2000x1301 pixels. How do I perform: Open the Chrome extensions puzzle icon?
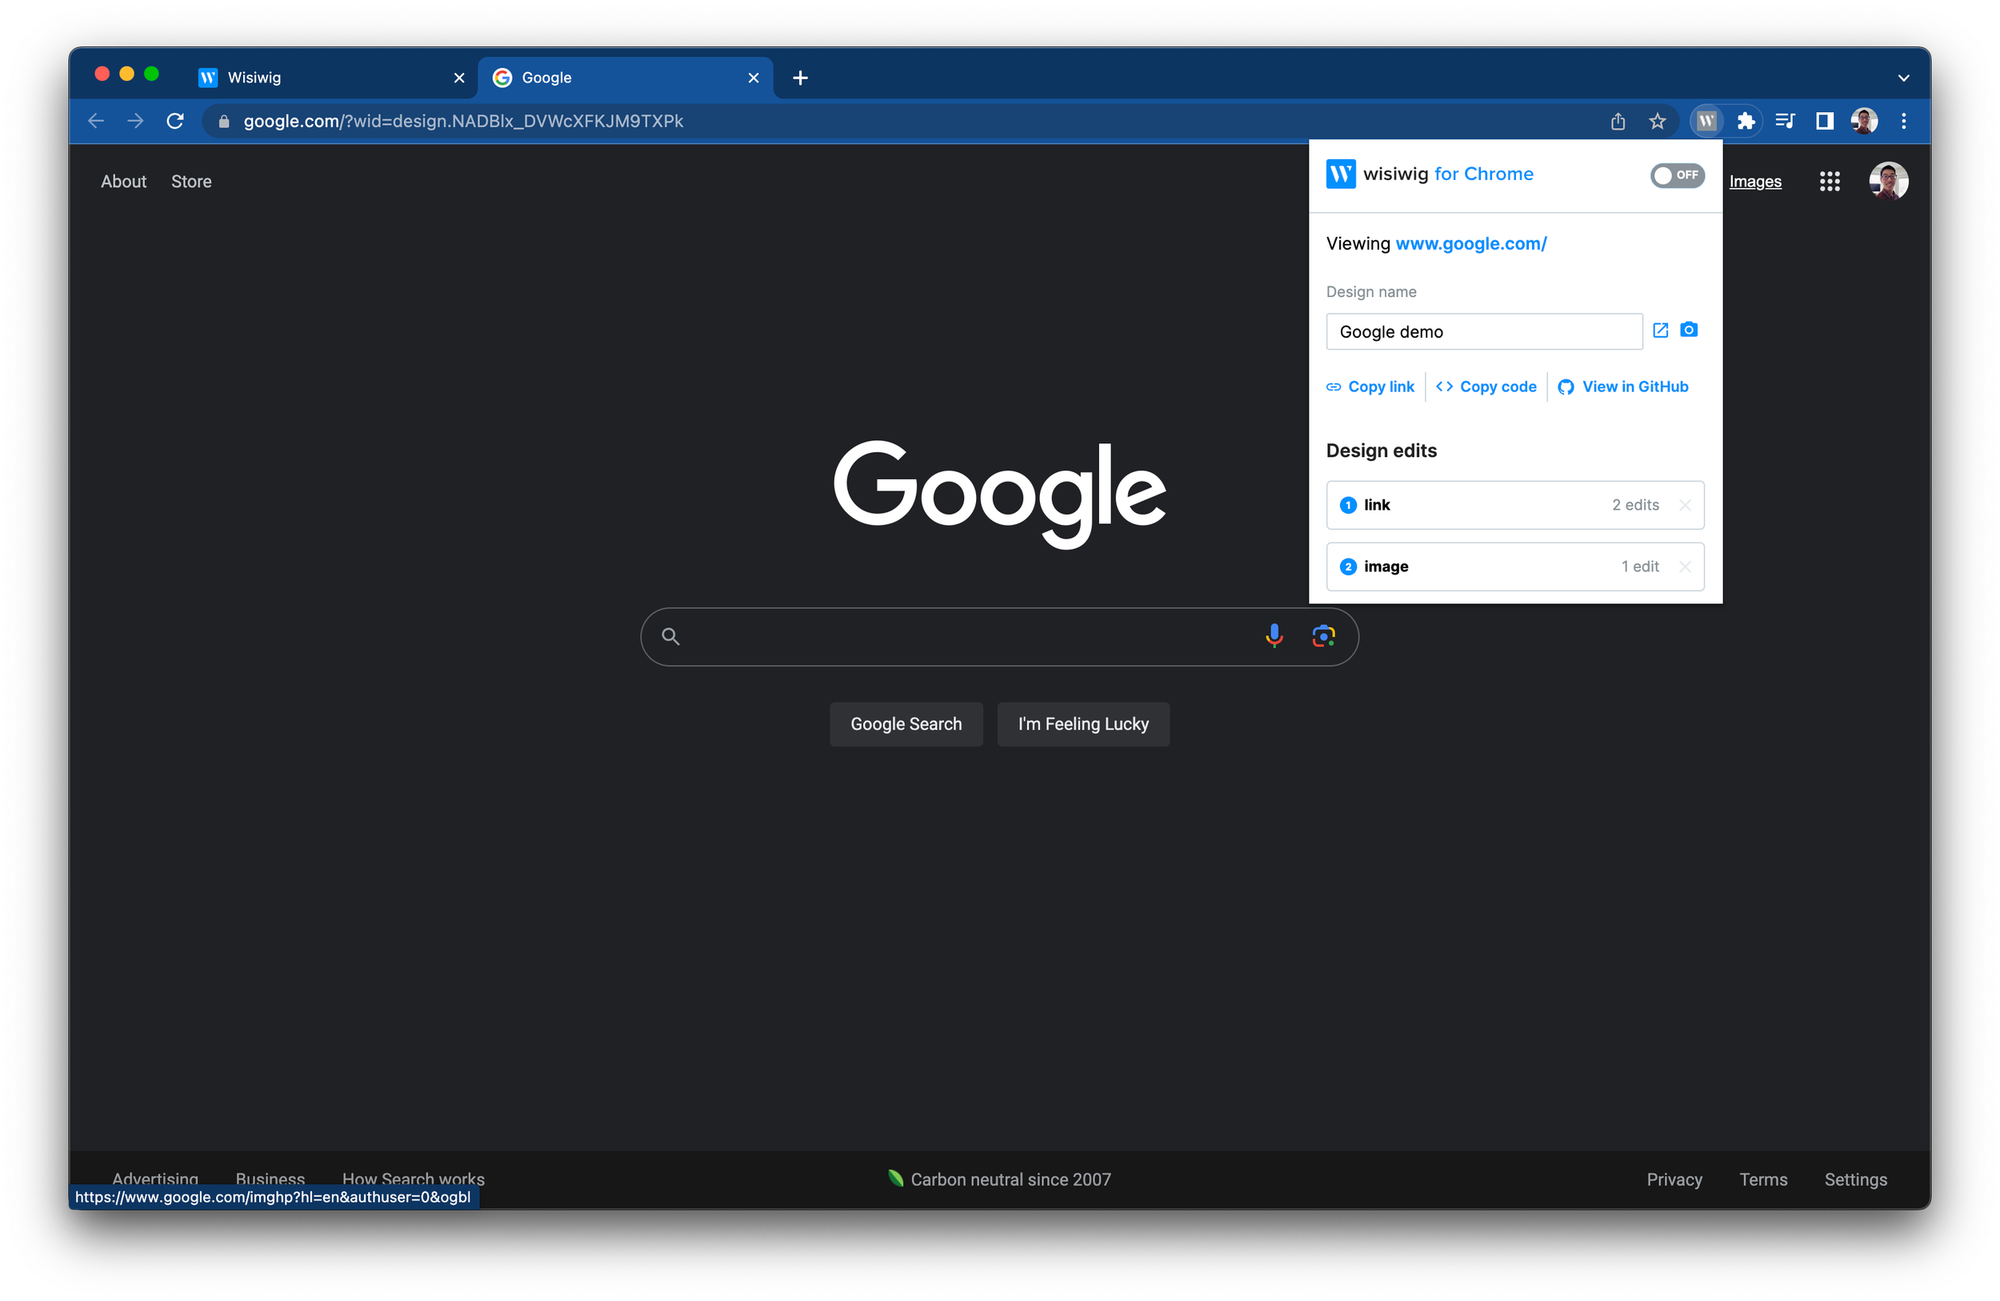[x=1746, y=121]
